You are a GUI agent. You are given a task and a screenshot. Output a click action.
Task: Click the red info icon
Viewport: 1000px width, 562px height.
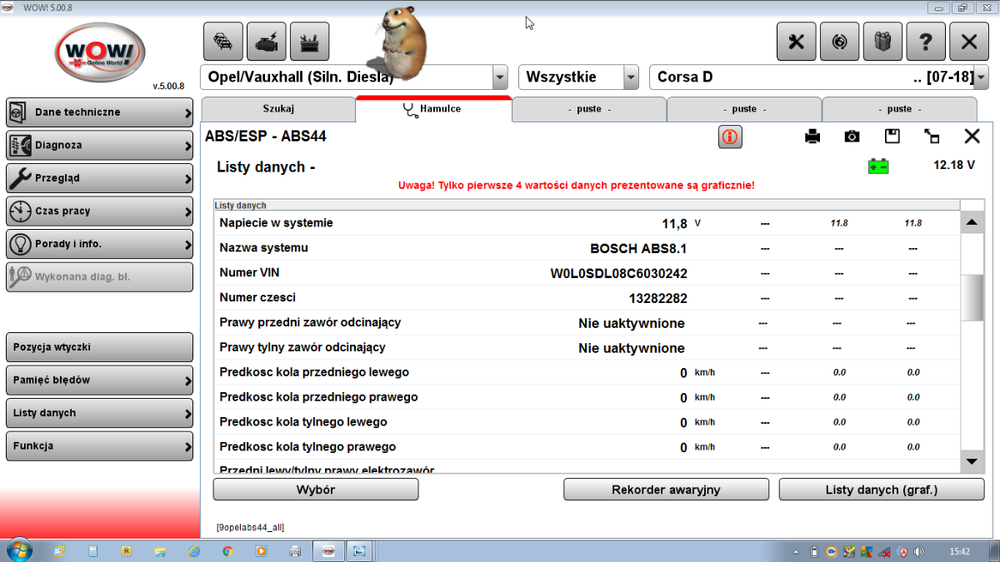(730, 137)
